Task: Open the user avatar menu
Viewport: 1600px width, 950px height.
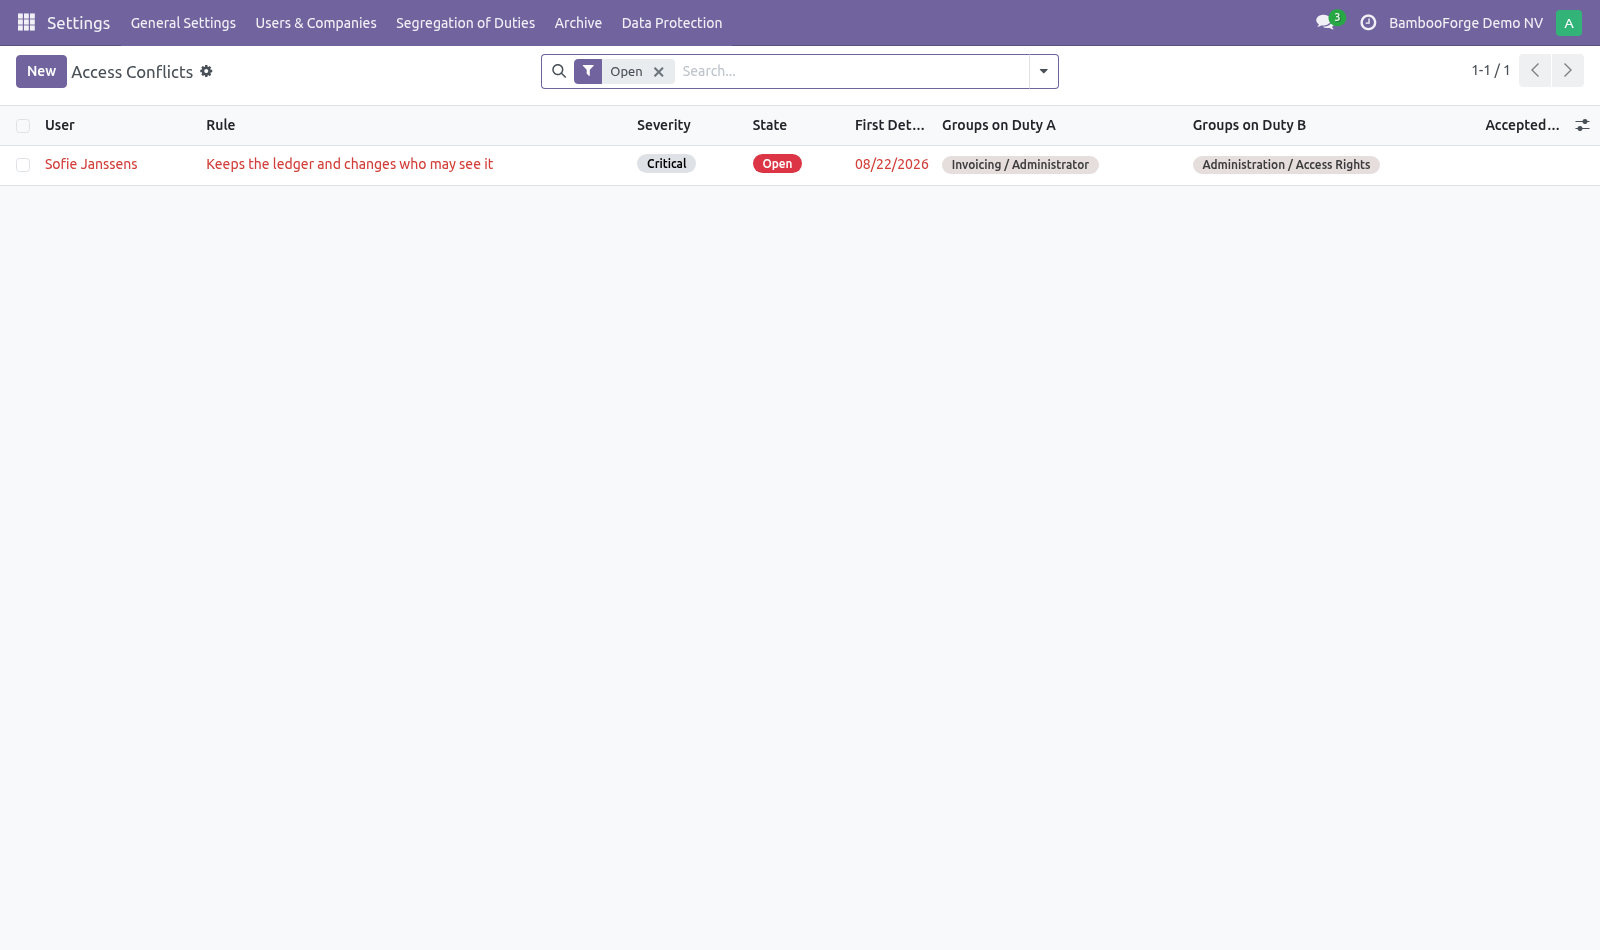Action: coord(1568,23)
